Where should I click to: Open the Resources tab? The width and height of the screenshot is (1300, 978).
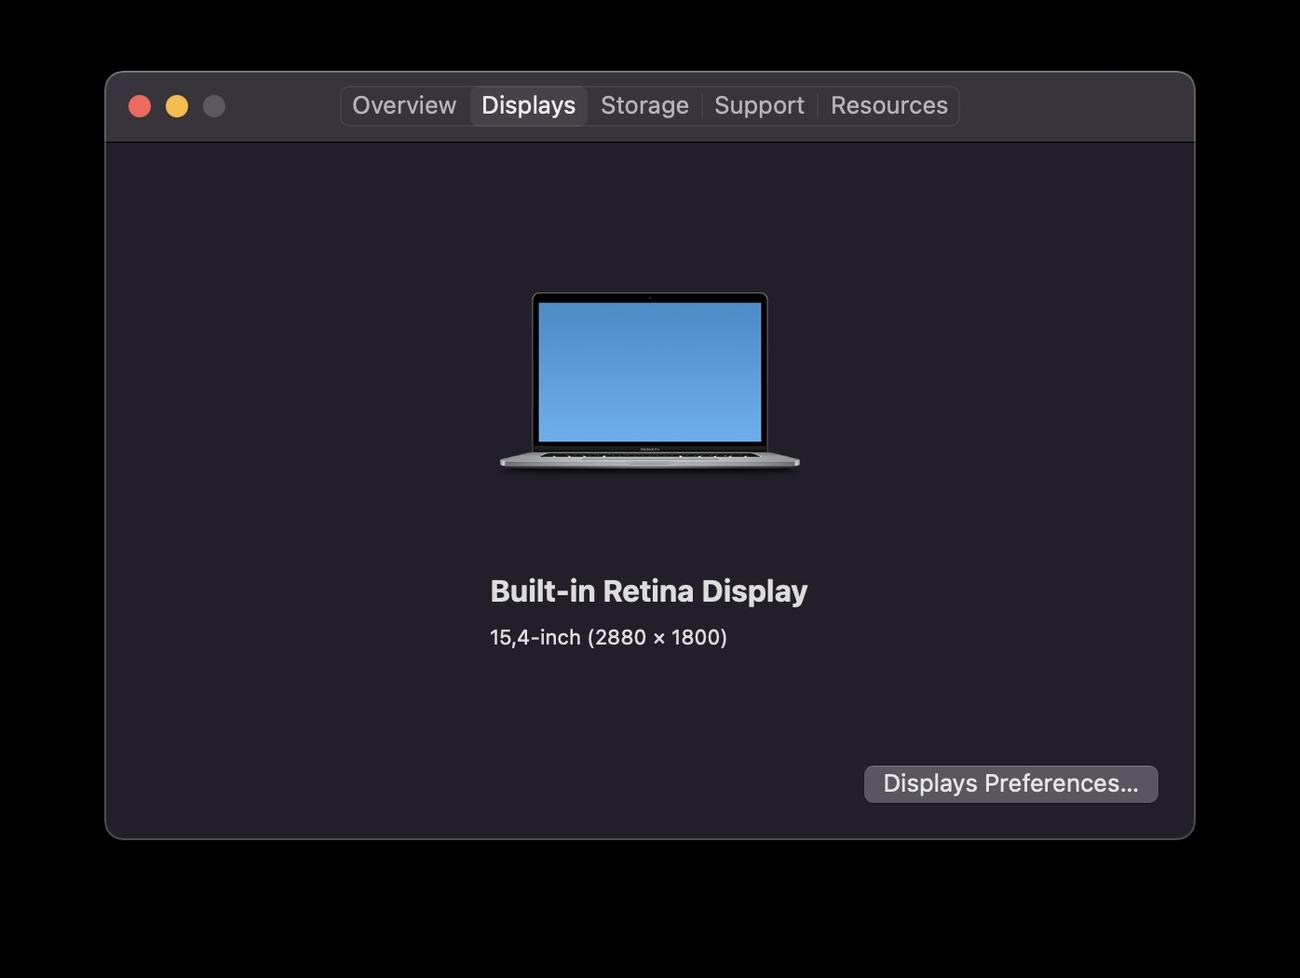(x=889, y=106)
